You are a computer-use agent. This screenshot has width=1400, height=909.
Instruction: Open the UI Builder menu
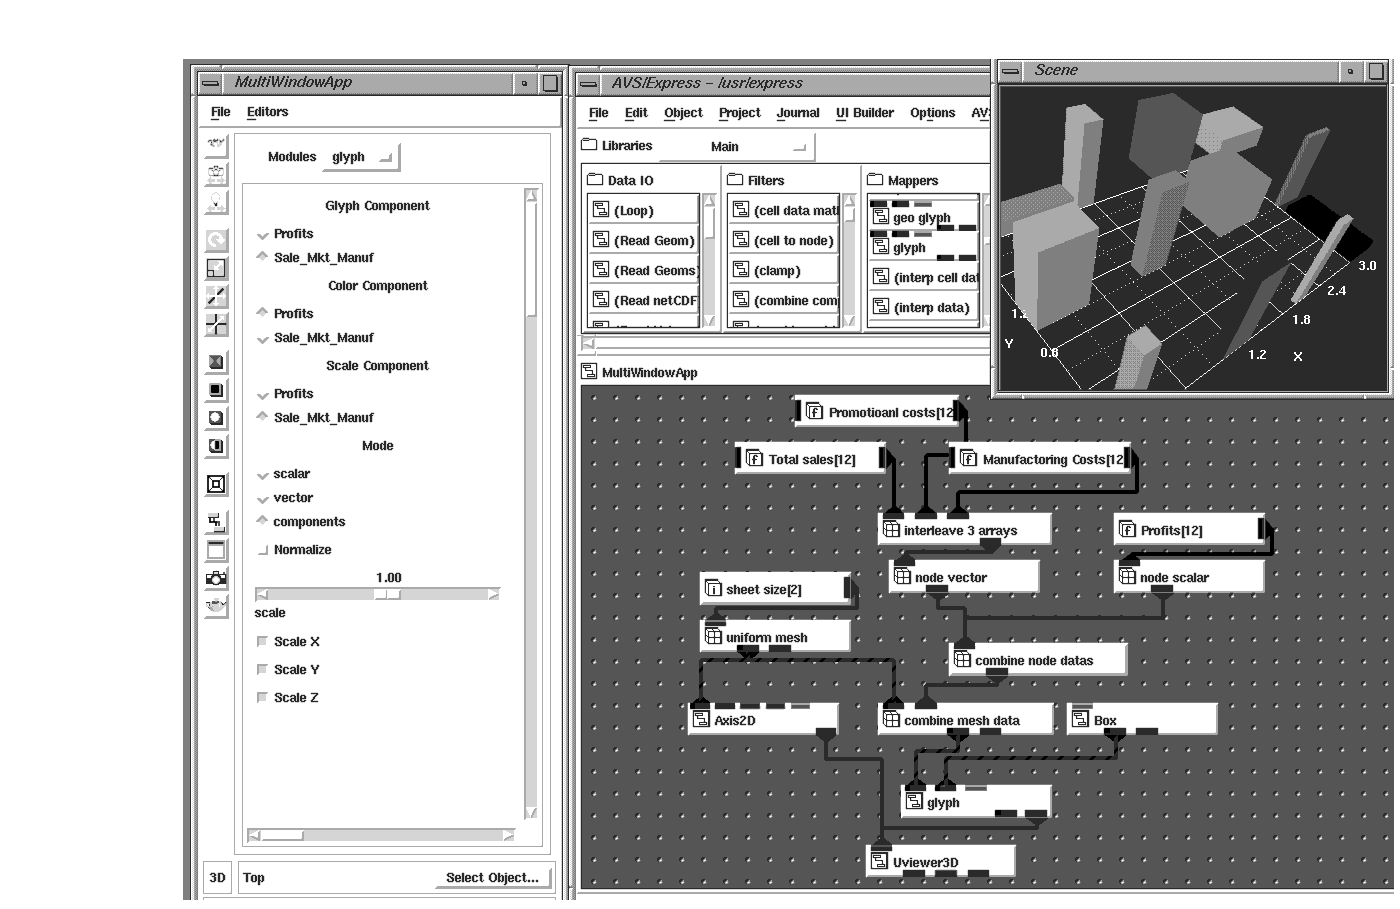864,113
